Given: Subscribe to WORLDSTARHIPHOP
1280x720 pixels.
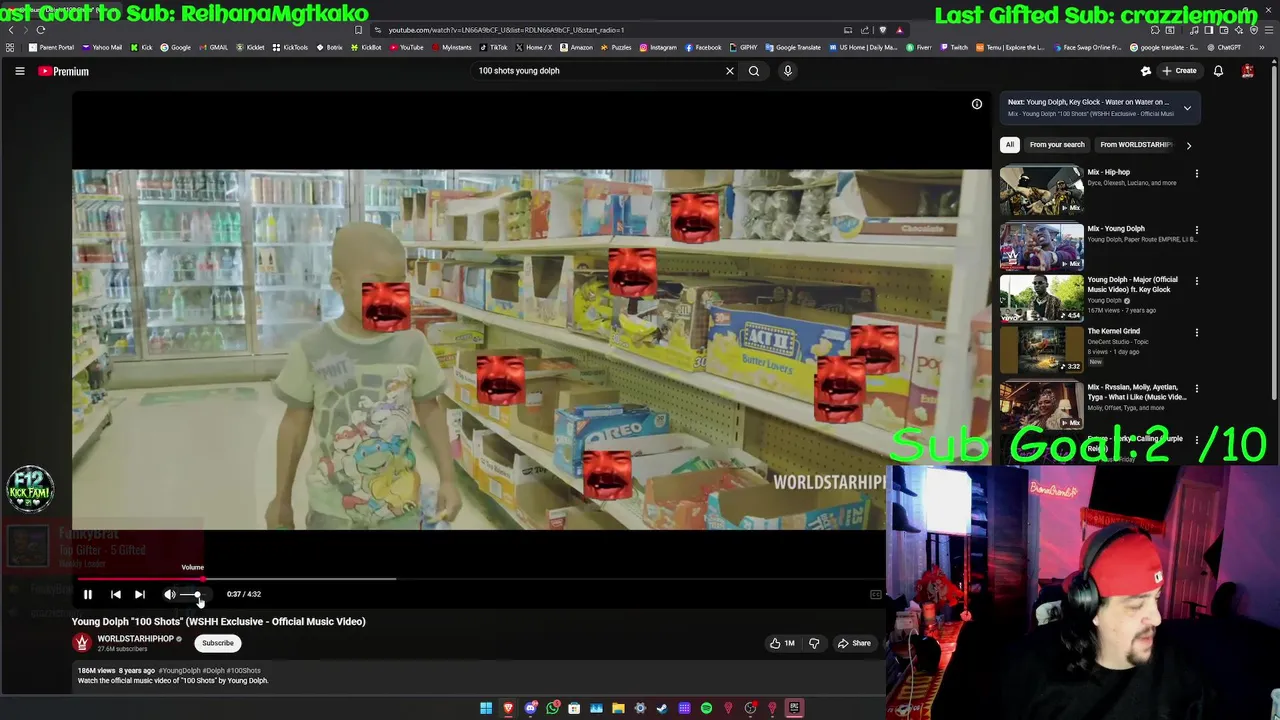Looking at the screenshot, I should [x=217, y=643].
